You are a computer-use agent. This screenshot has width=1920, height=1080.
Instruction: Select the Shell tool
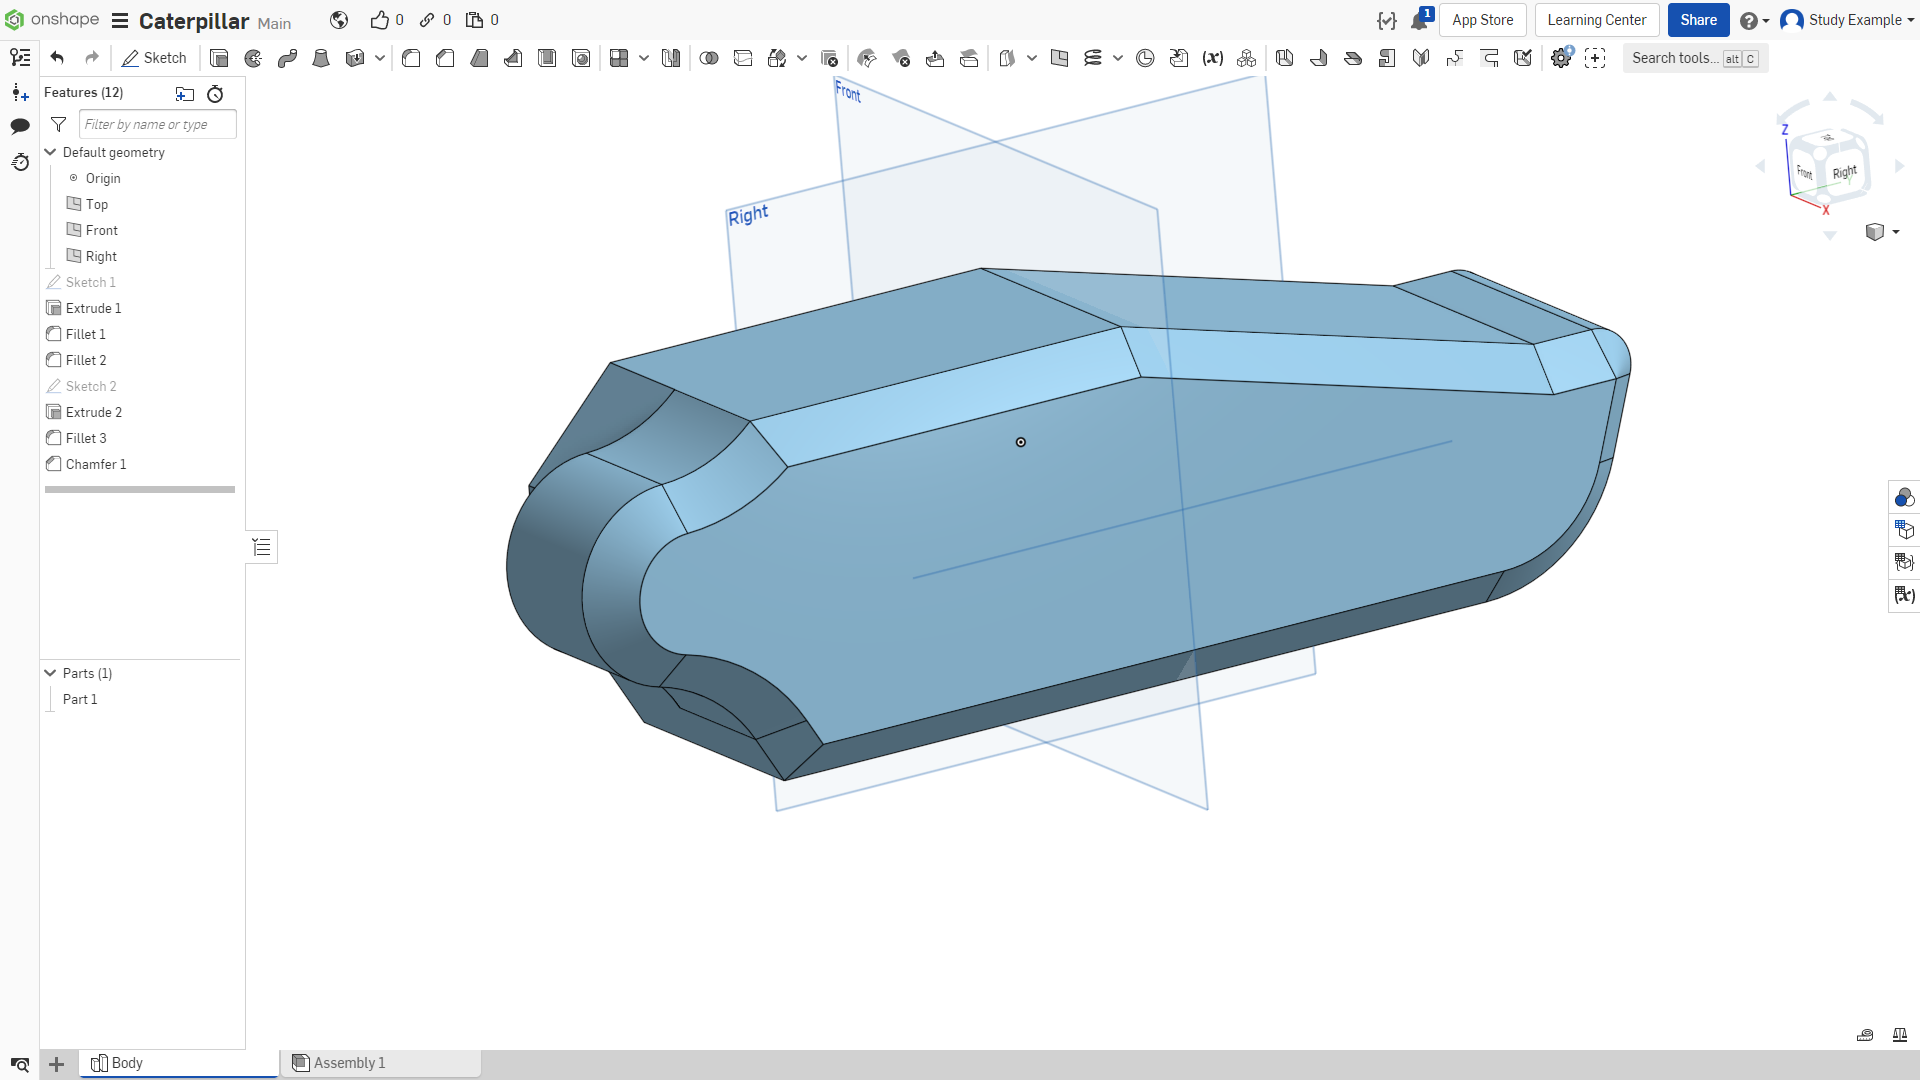[x=547, y=58]
